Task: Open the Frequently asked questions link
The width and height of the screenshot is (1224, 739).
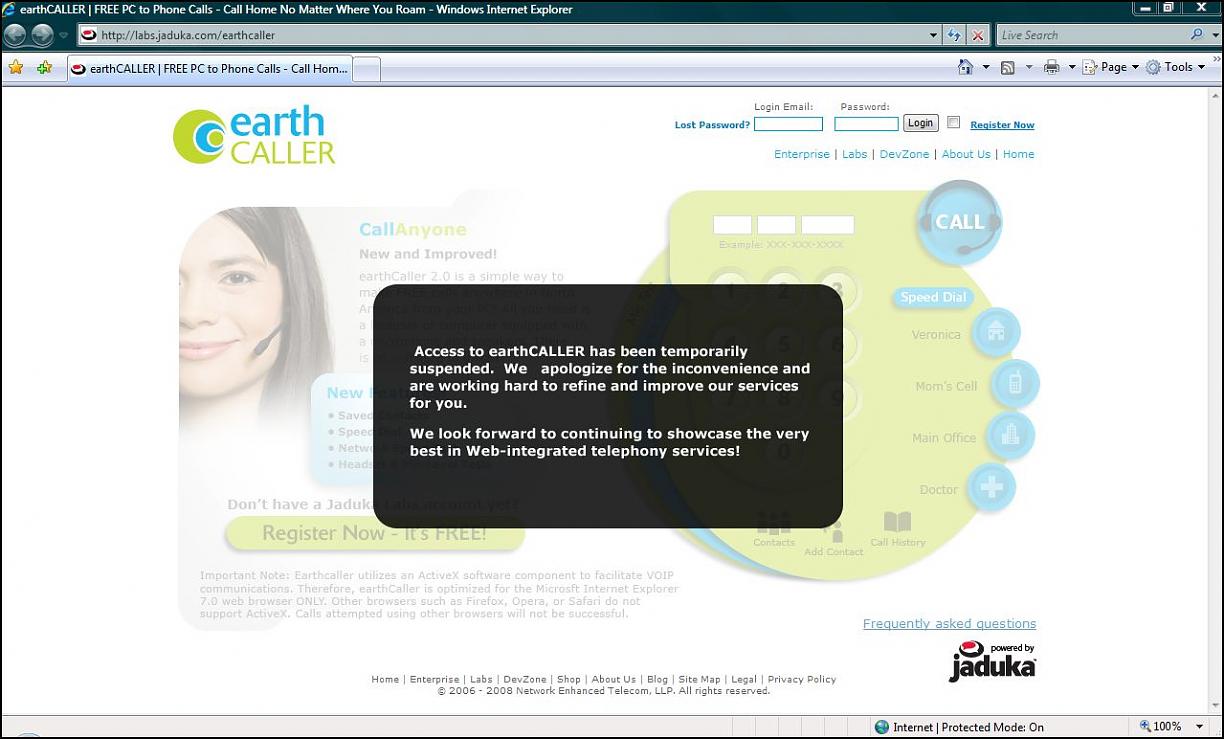Action: point(949,624)
